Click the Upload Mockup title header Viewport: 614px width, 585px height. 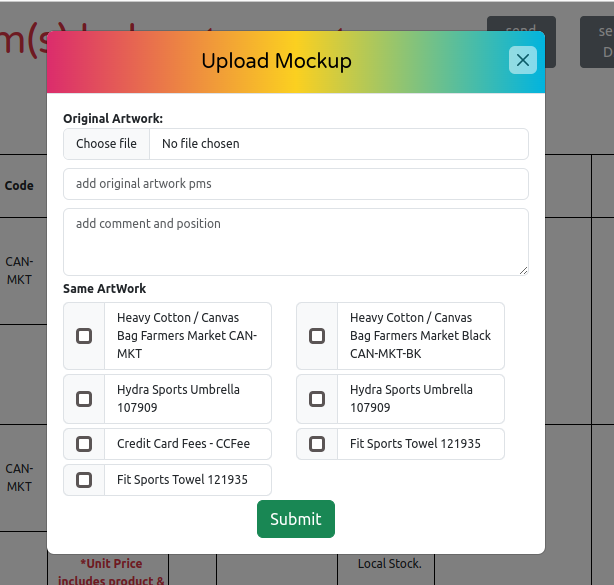(276, 62)
